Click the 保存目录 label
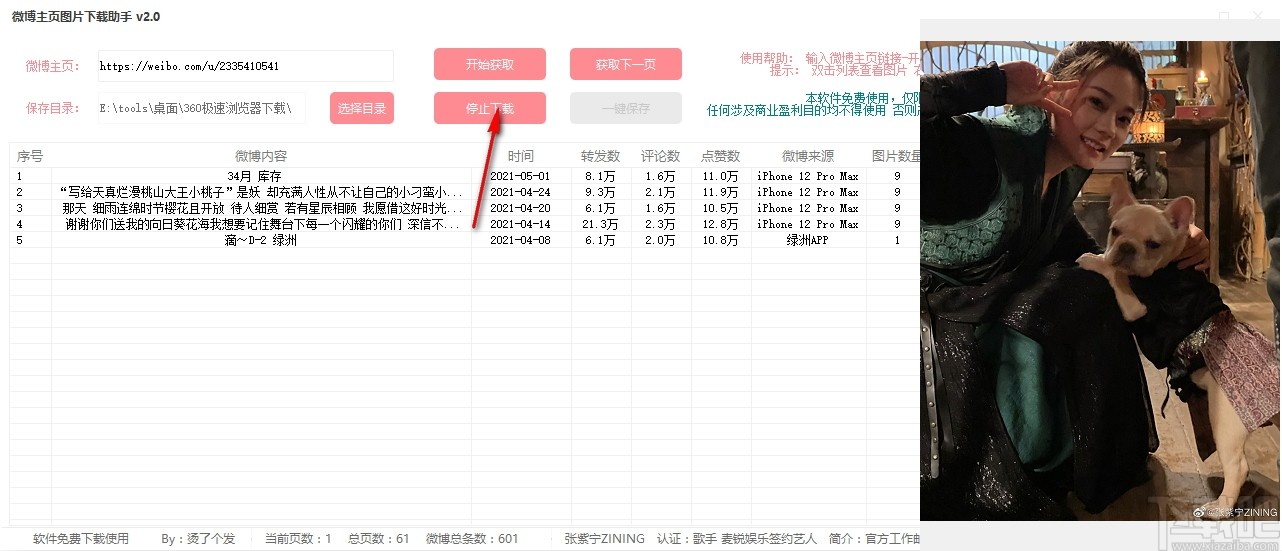The image size is (1282, 551). (53, 108)
